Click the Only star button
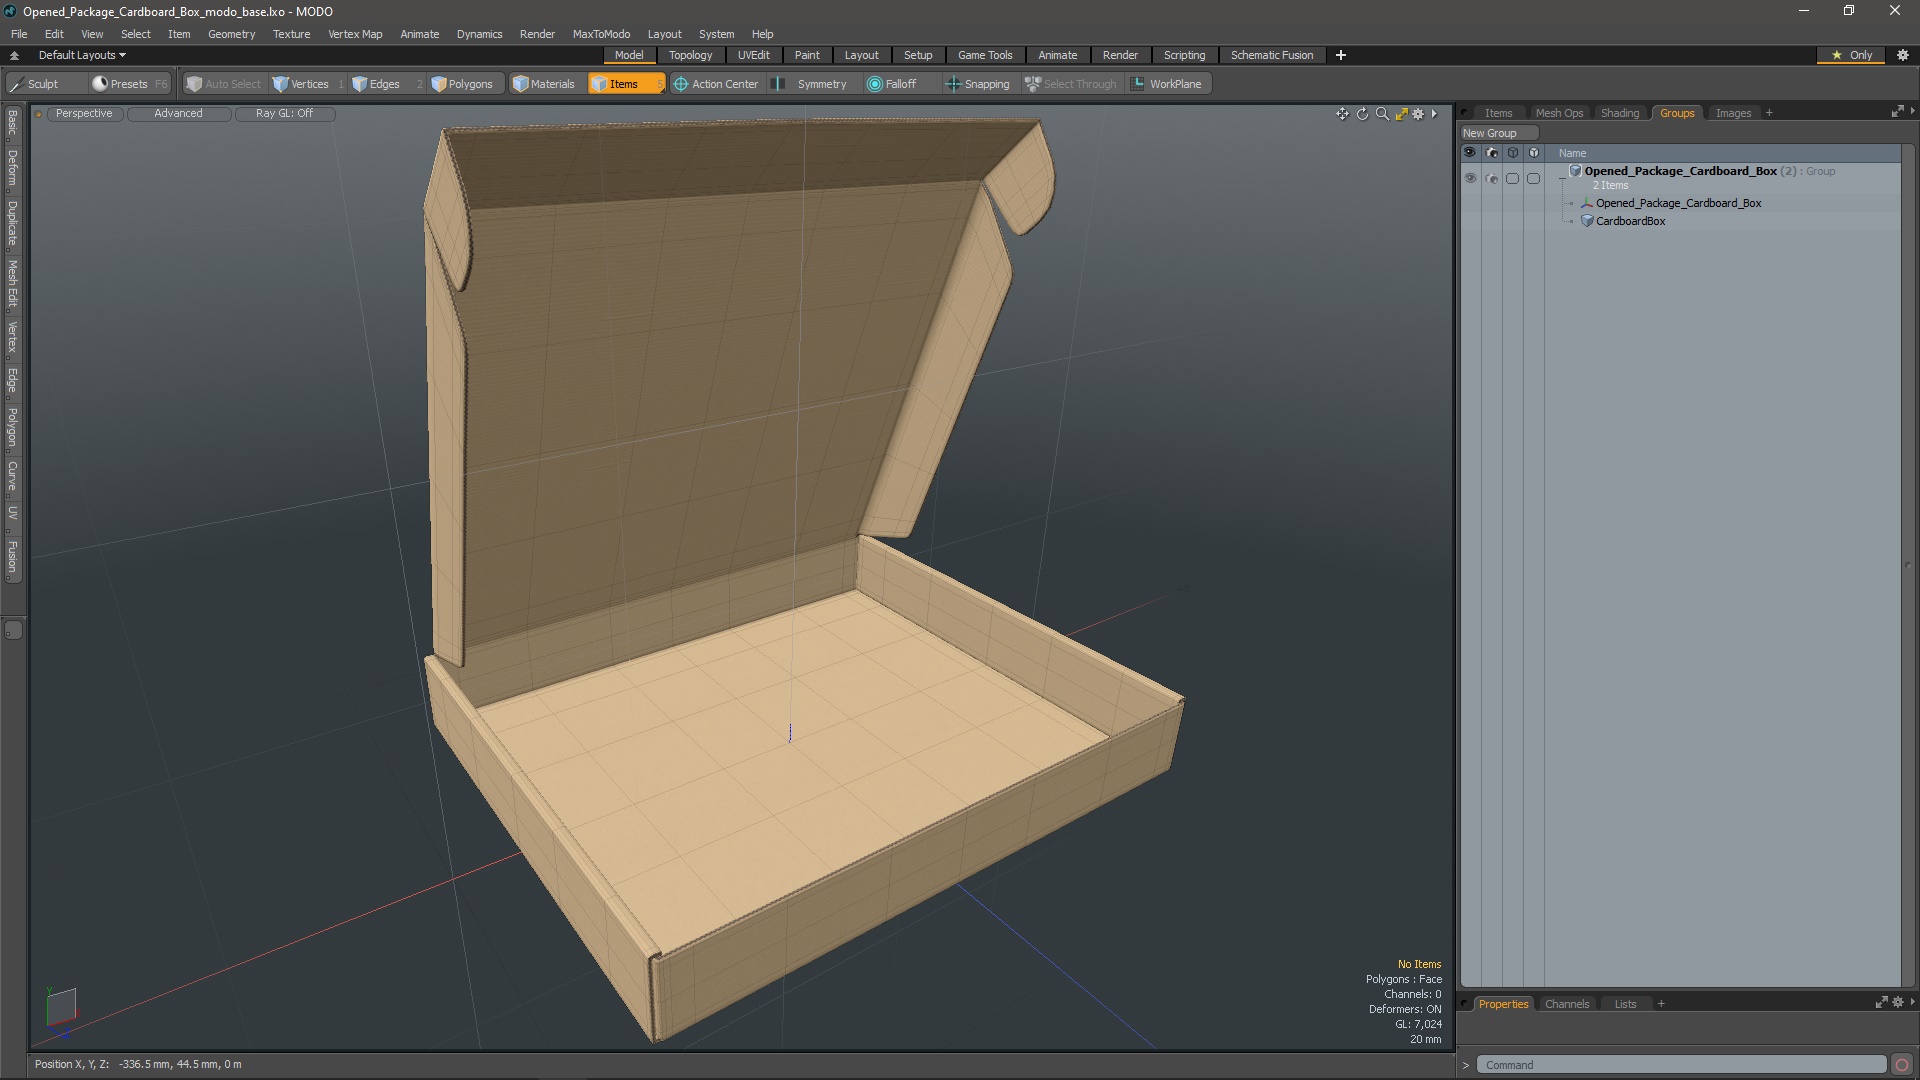This screenshot has height=1080, width=1920. 1852,55
